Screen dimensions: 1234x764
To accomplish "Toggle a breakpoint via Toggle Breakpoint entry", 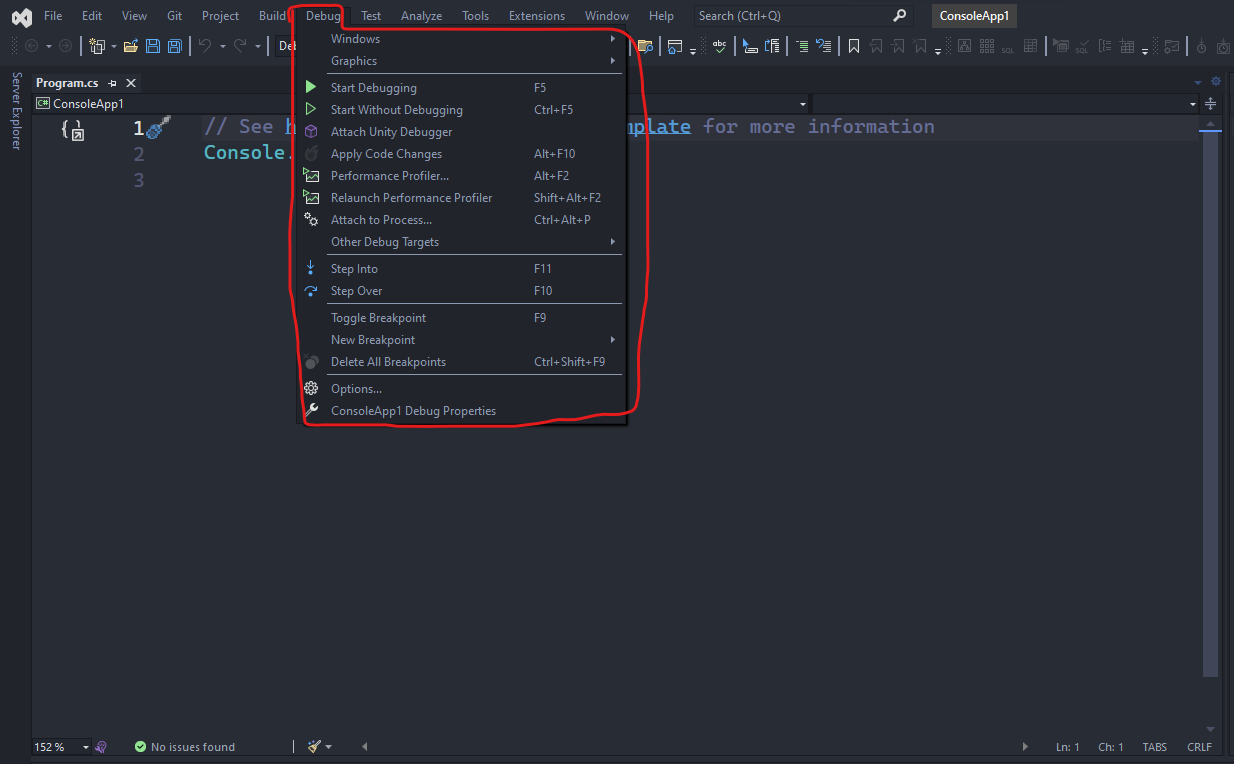I will click(462, 318).
